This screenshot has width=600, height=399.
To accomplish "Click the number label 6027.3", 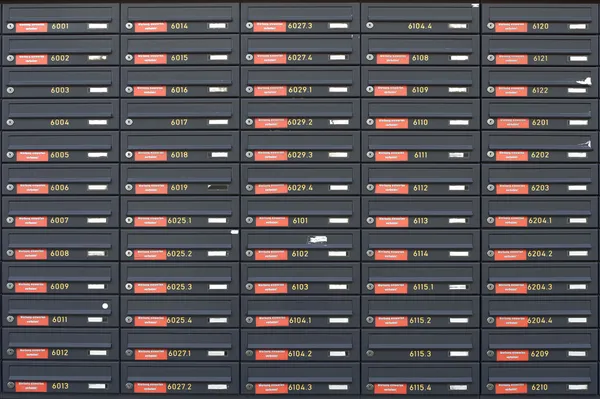I will 300,26.
